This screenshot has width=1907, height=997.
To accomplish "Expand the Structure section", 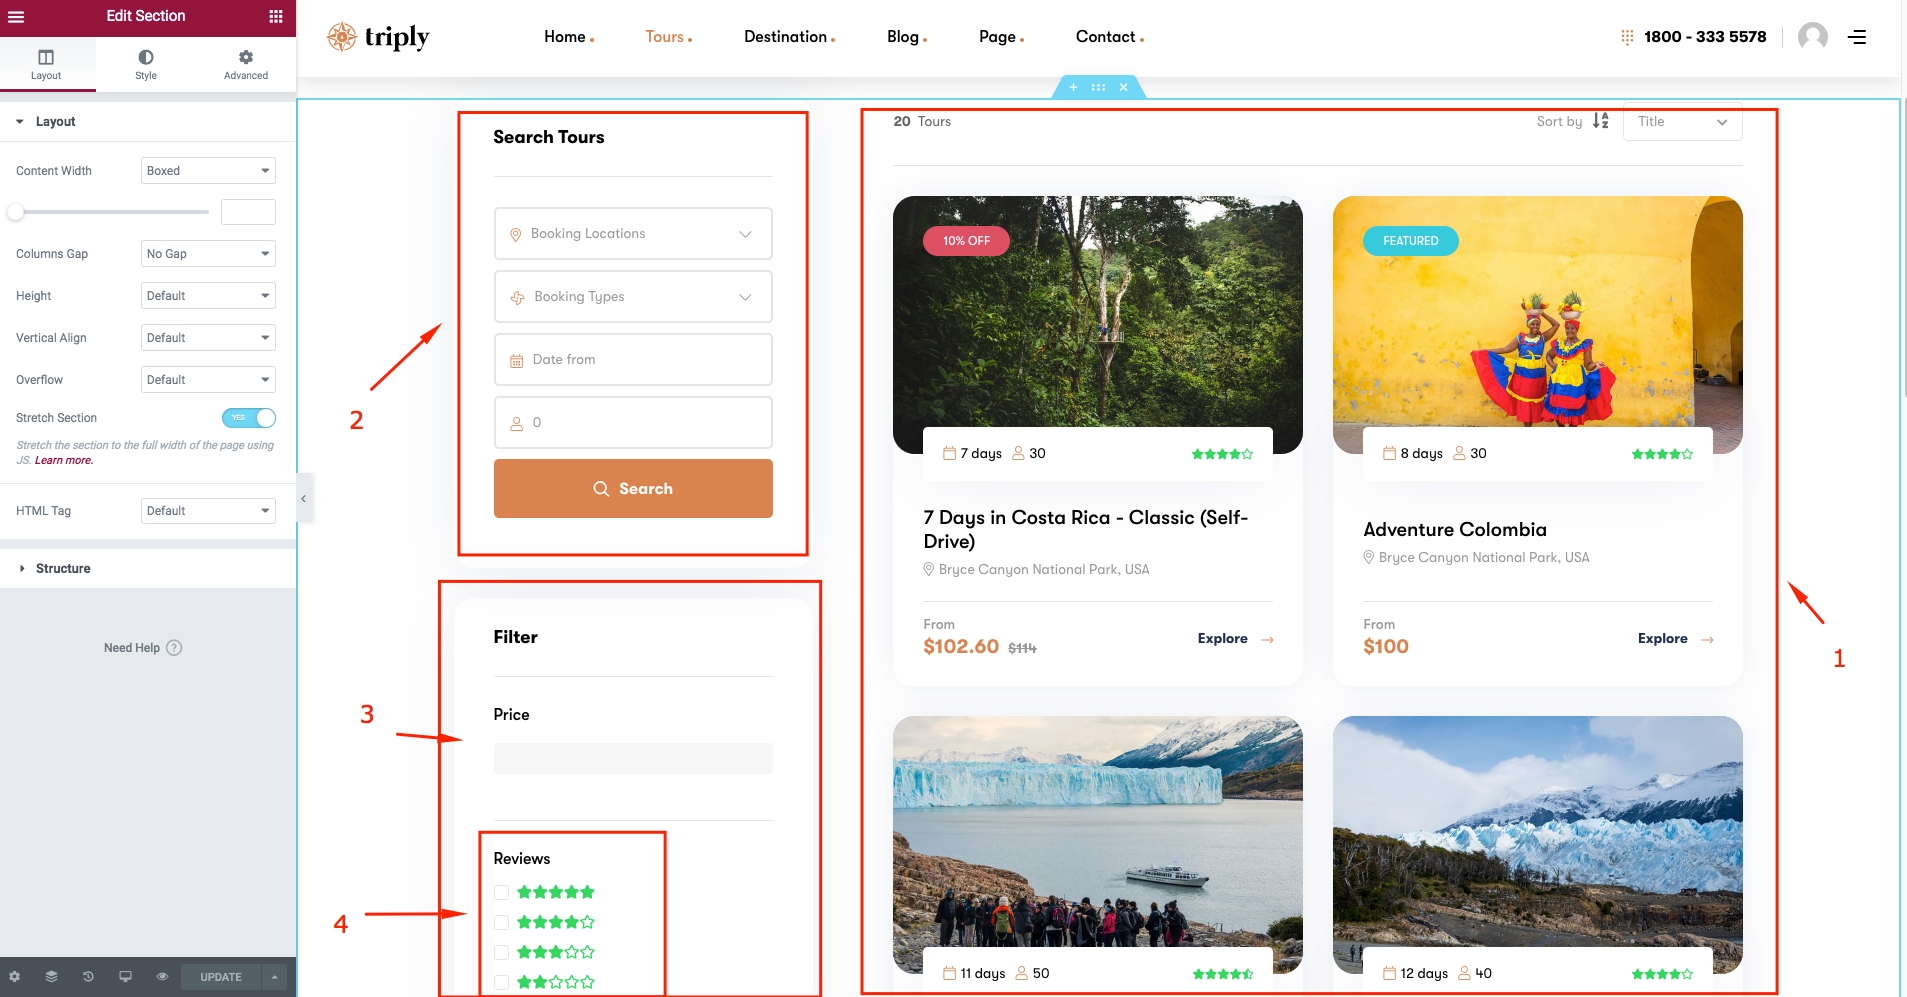I will [x=63, y=568].
